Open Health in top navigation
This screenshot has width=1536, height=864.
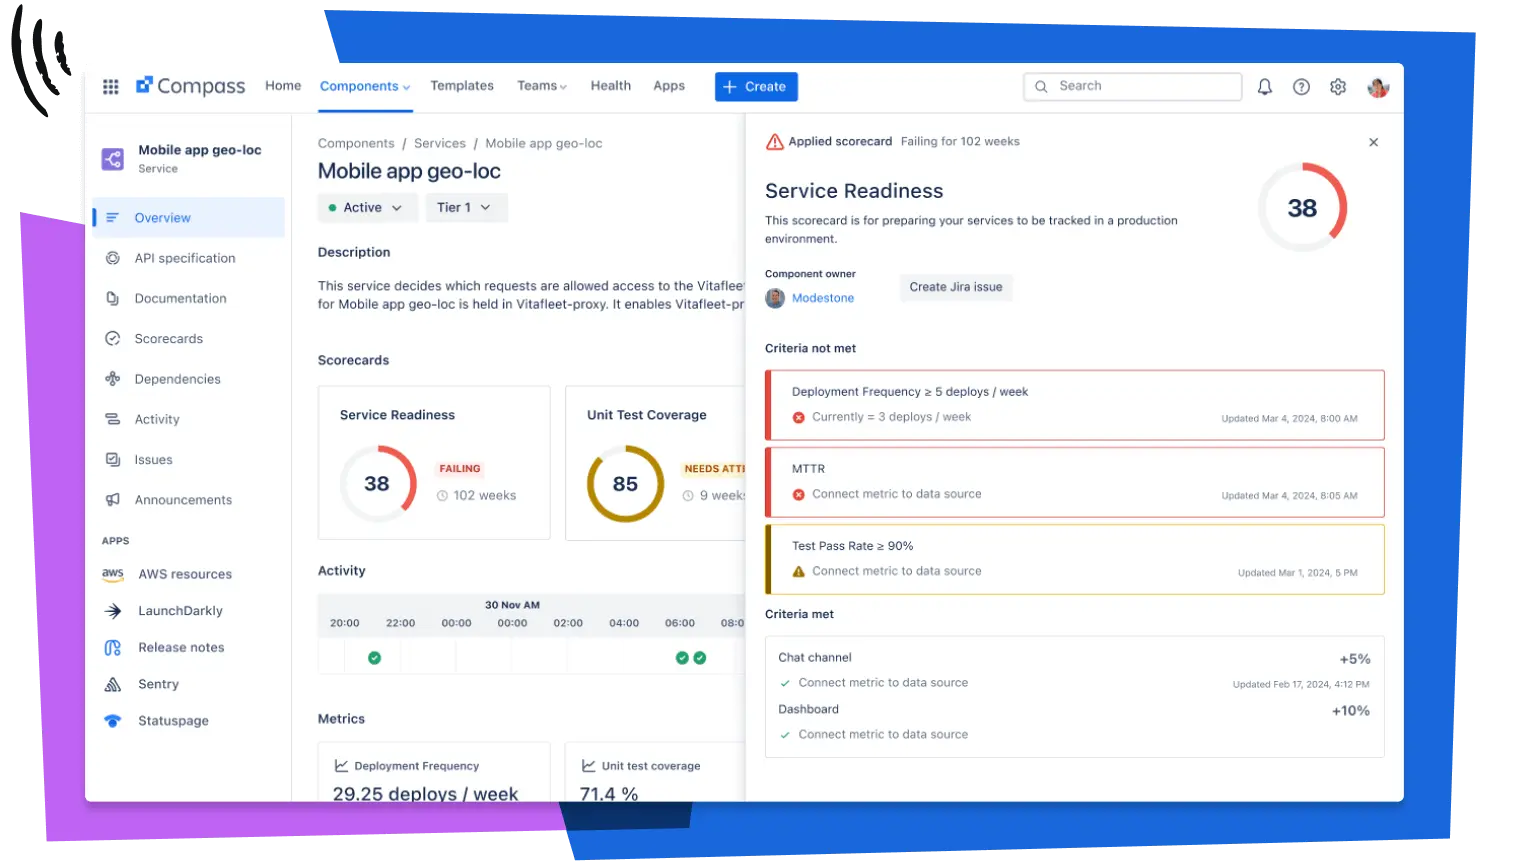[611, 86]
